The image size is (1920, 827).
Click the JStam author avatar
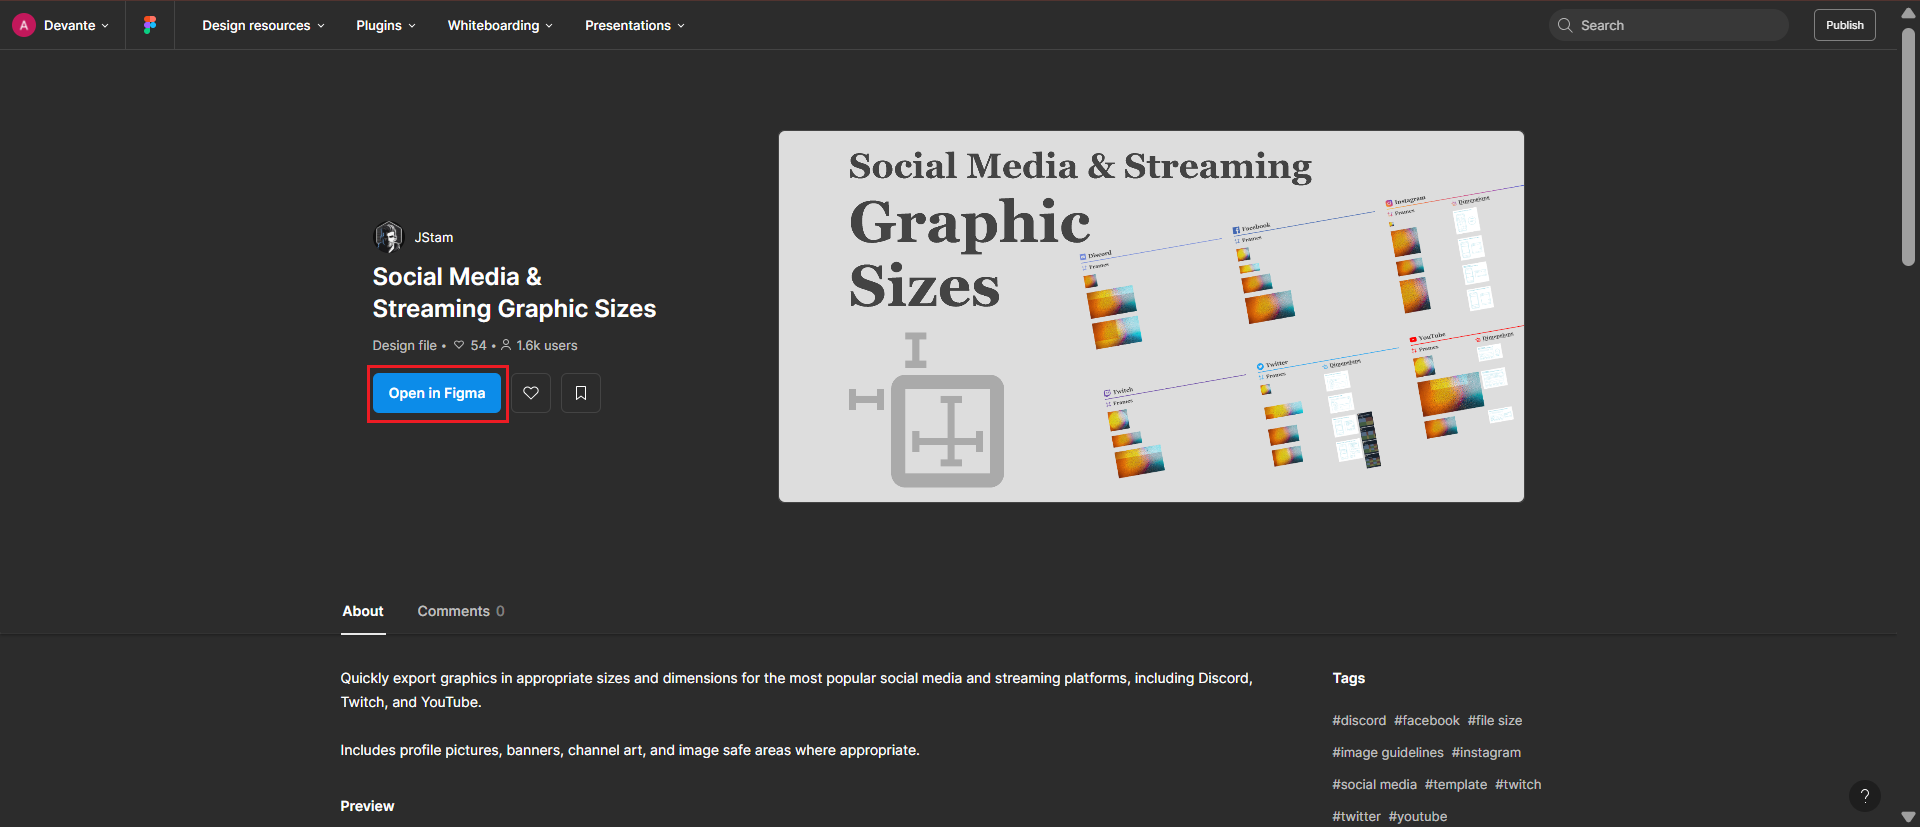388,237
